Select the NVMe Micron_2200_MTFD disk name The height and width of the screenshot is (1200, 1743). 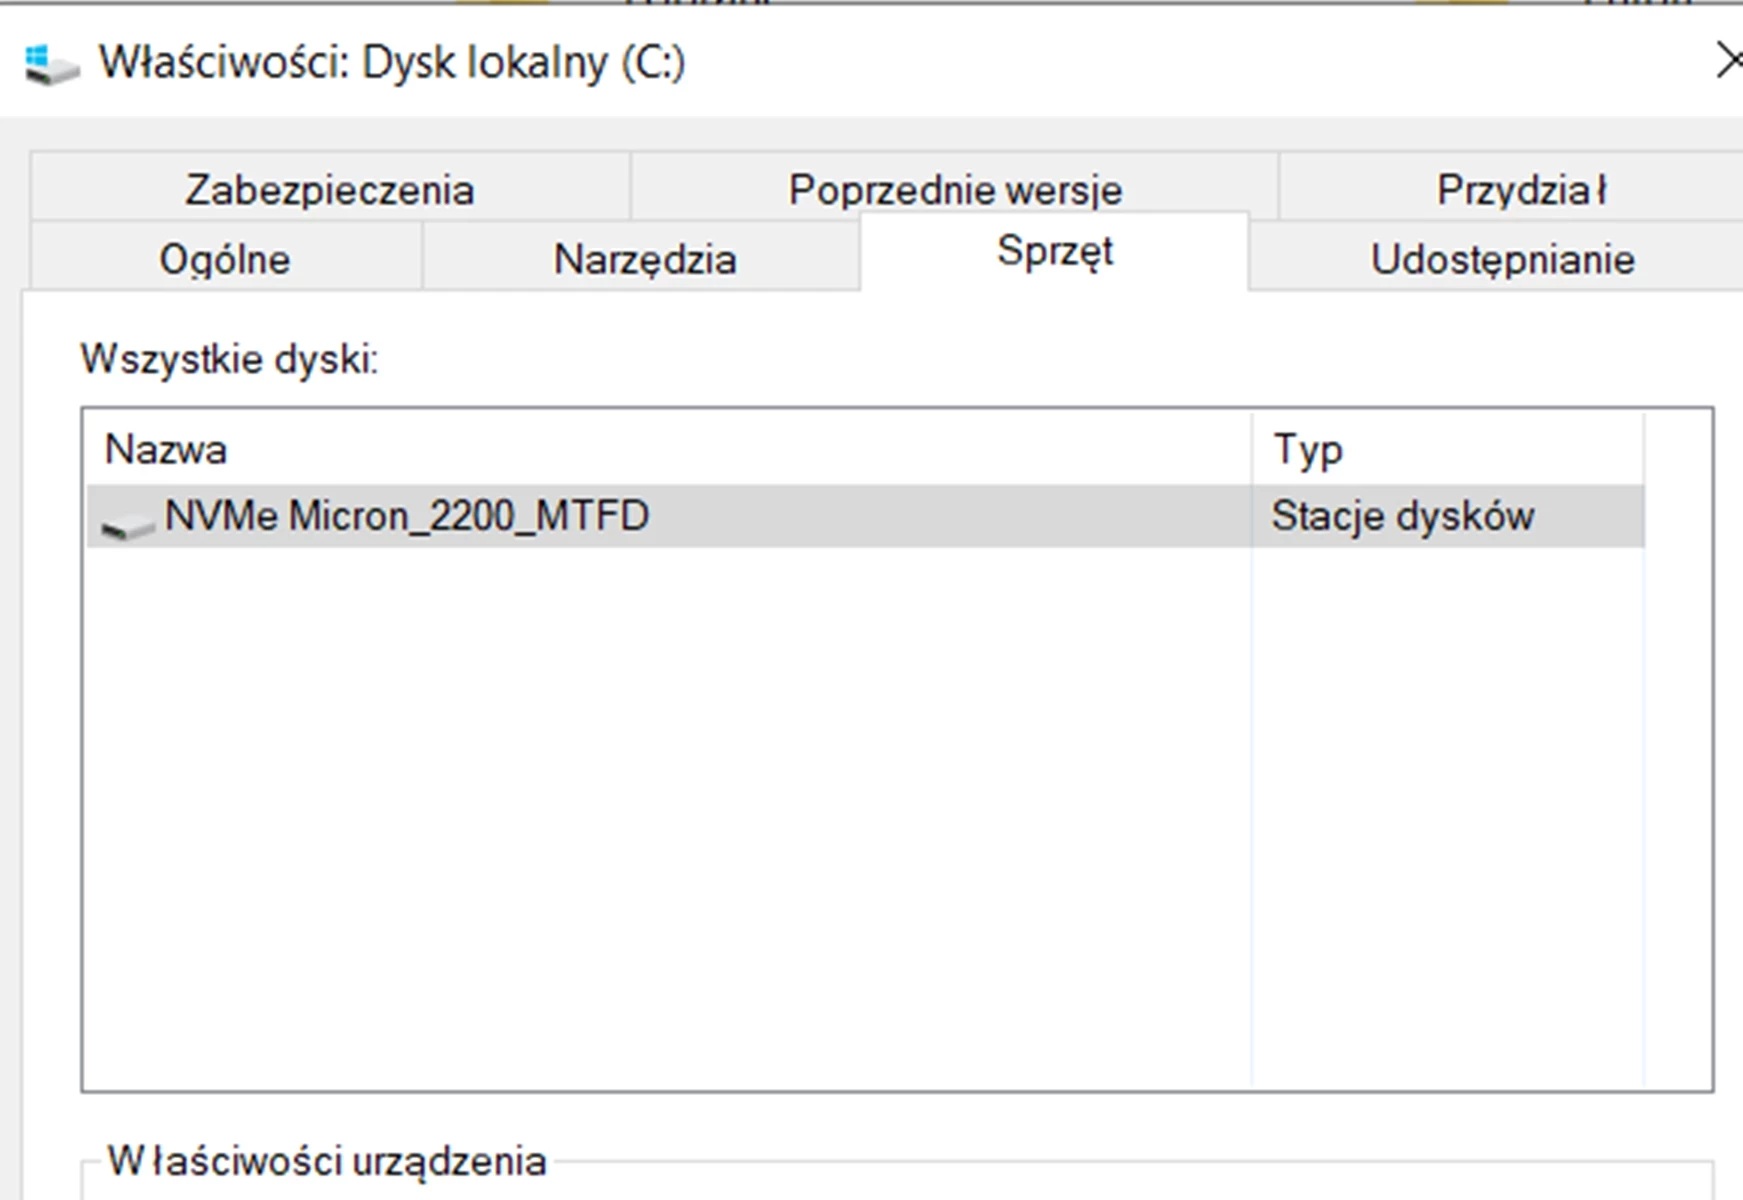point(407,516)
